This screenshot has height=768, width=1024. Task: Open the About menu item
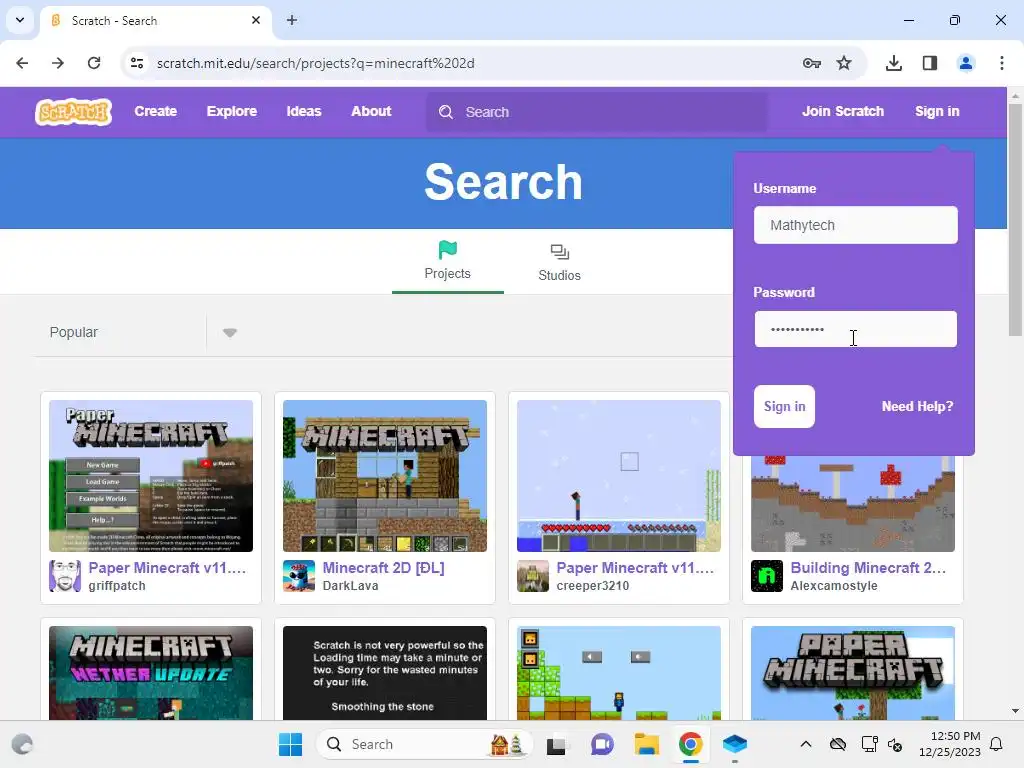371,112
